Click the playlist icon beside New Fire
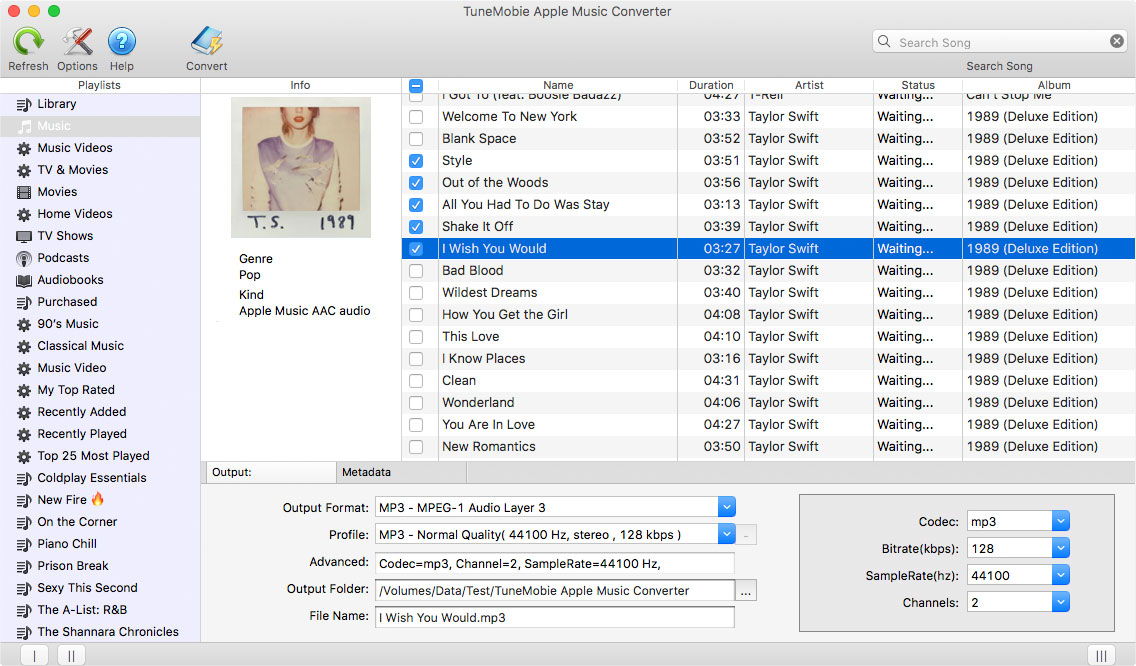 (x=24, y=501)
